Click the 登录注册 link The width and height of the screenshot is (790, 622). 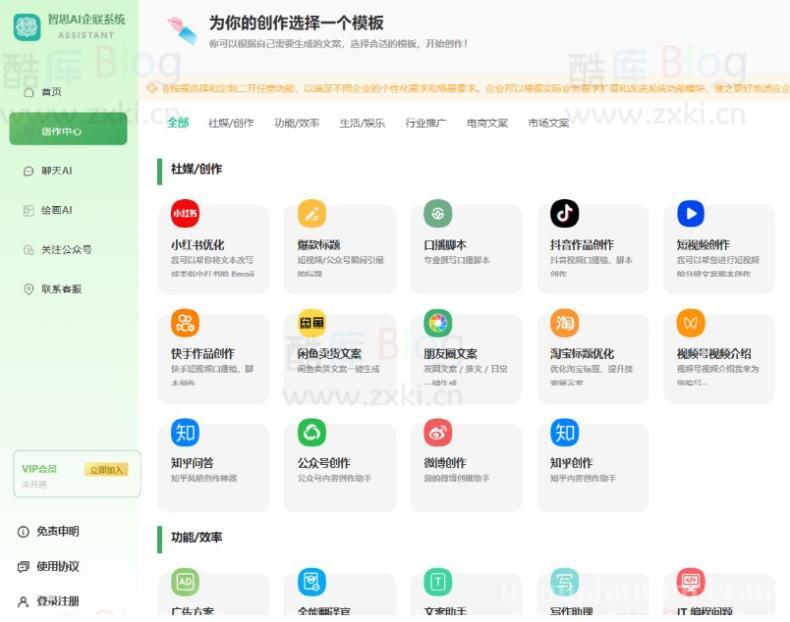pos(57,601)
